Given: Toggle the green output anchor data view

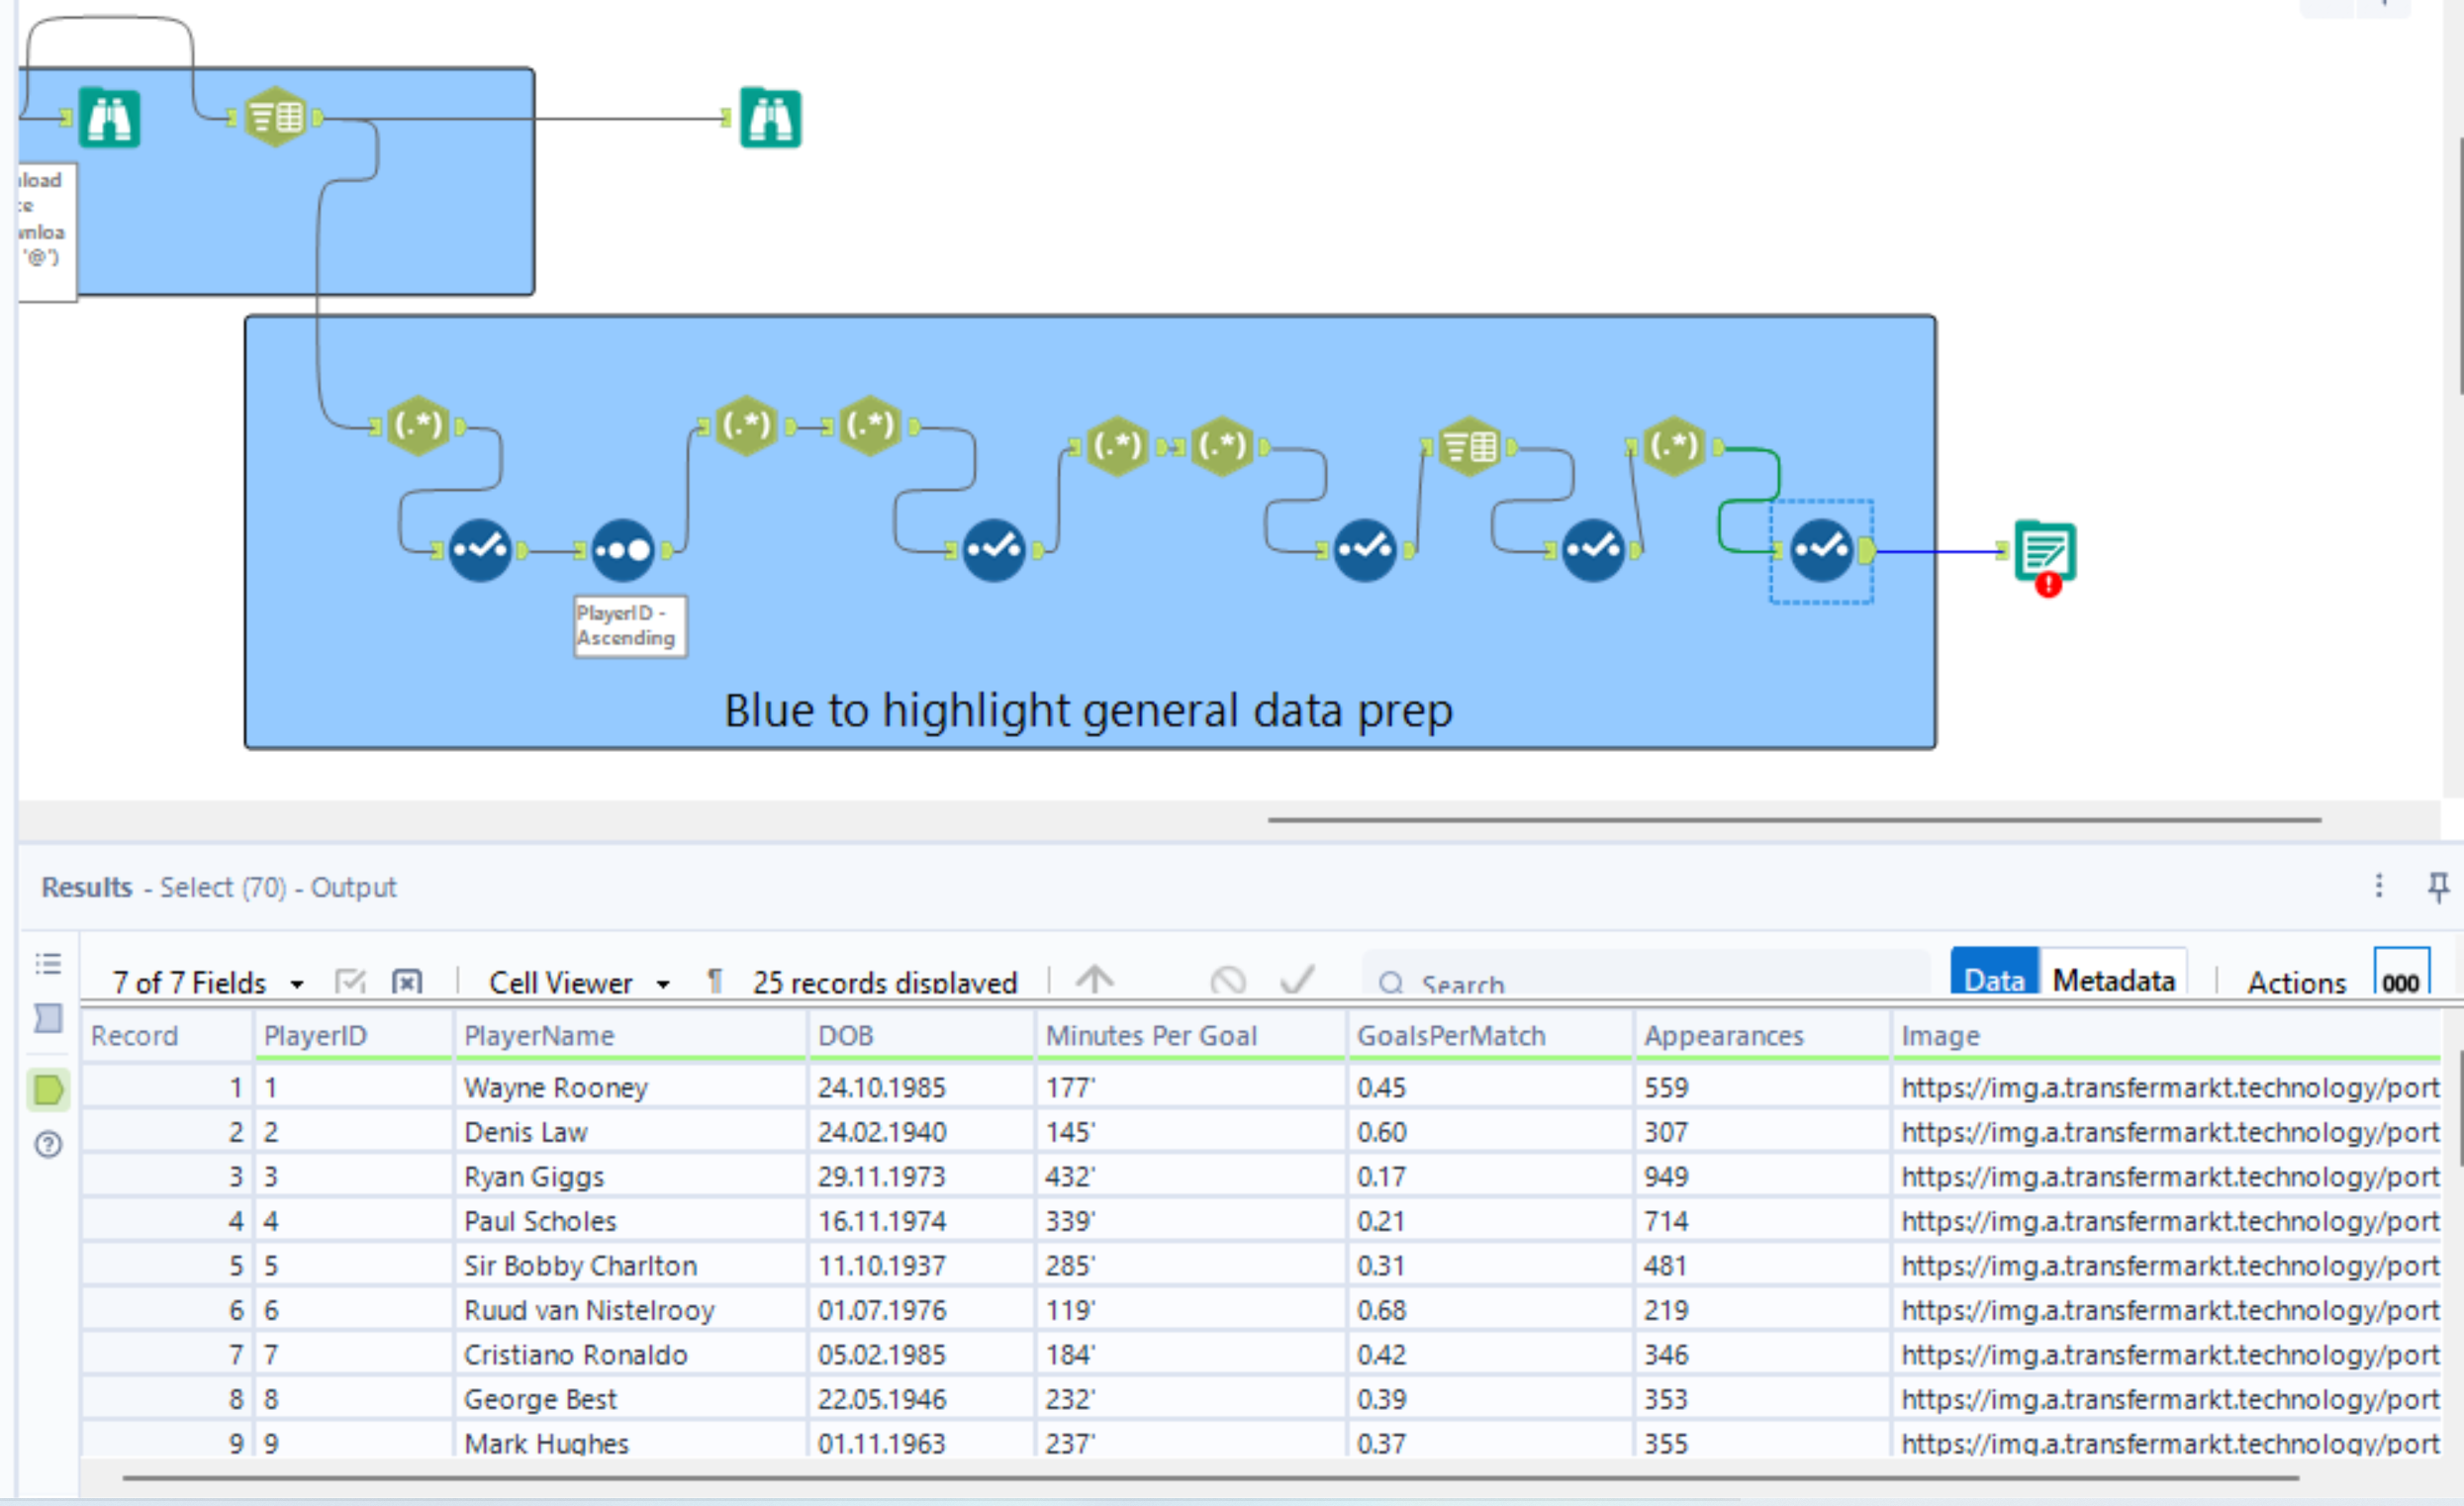Looking at the screenshot, I should (x=48, y=1089).
